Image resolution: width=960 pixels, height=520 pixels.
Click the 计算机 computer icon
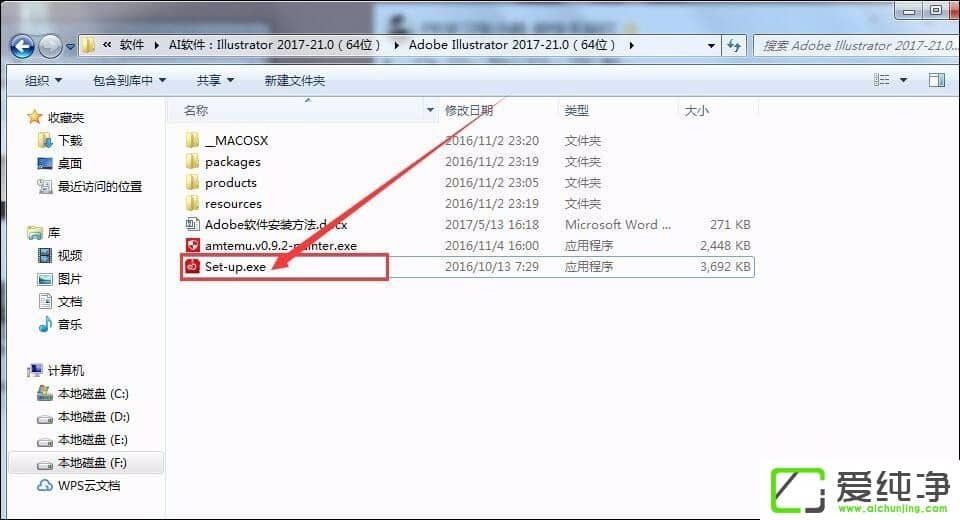(x=35, y=370)
